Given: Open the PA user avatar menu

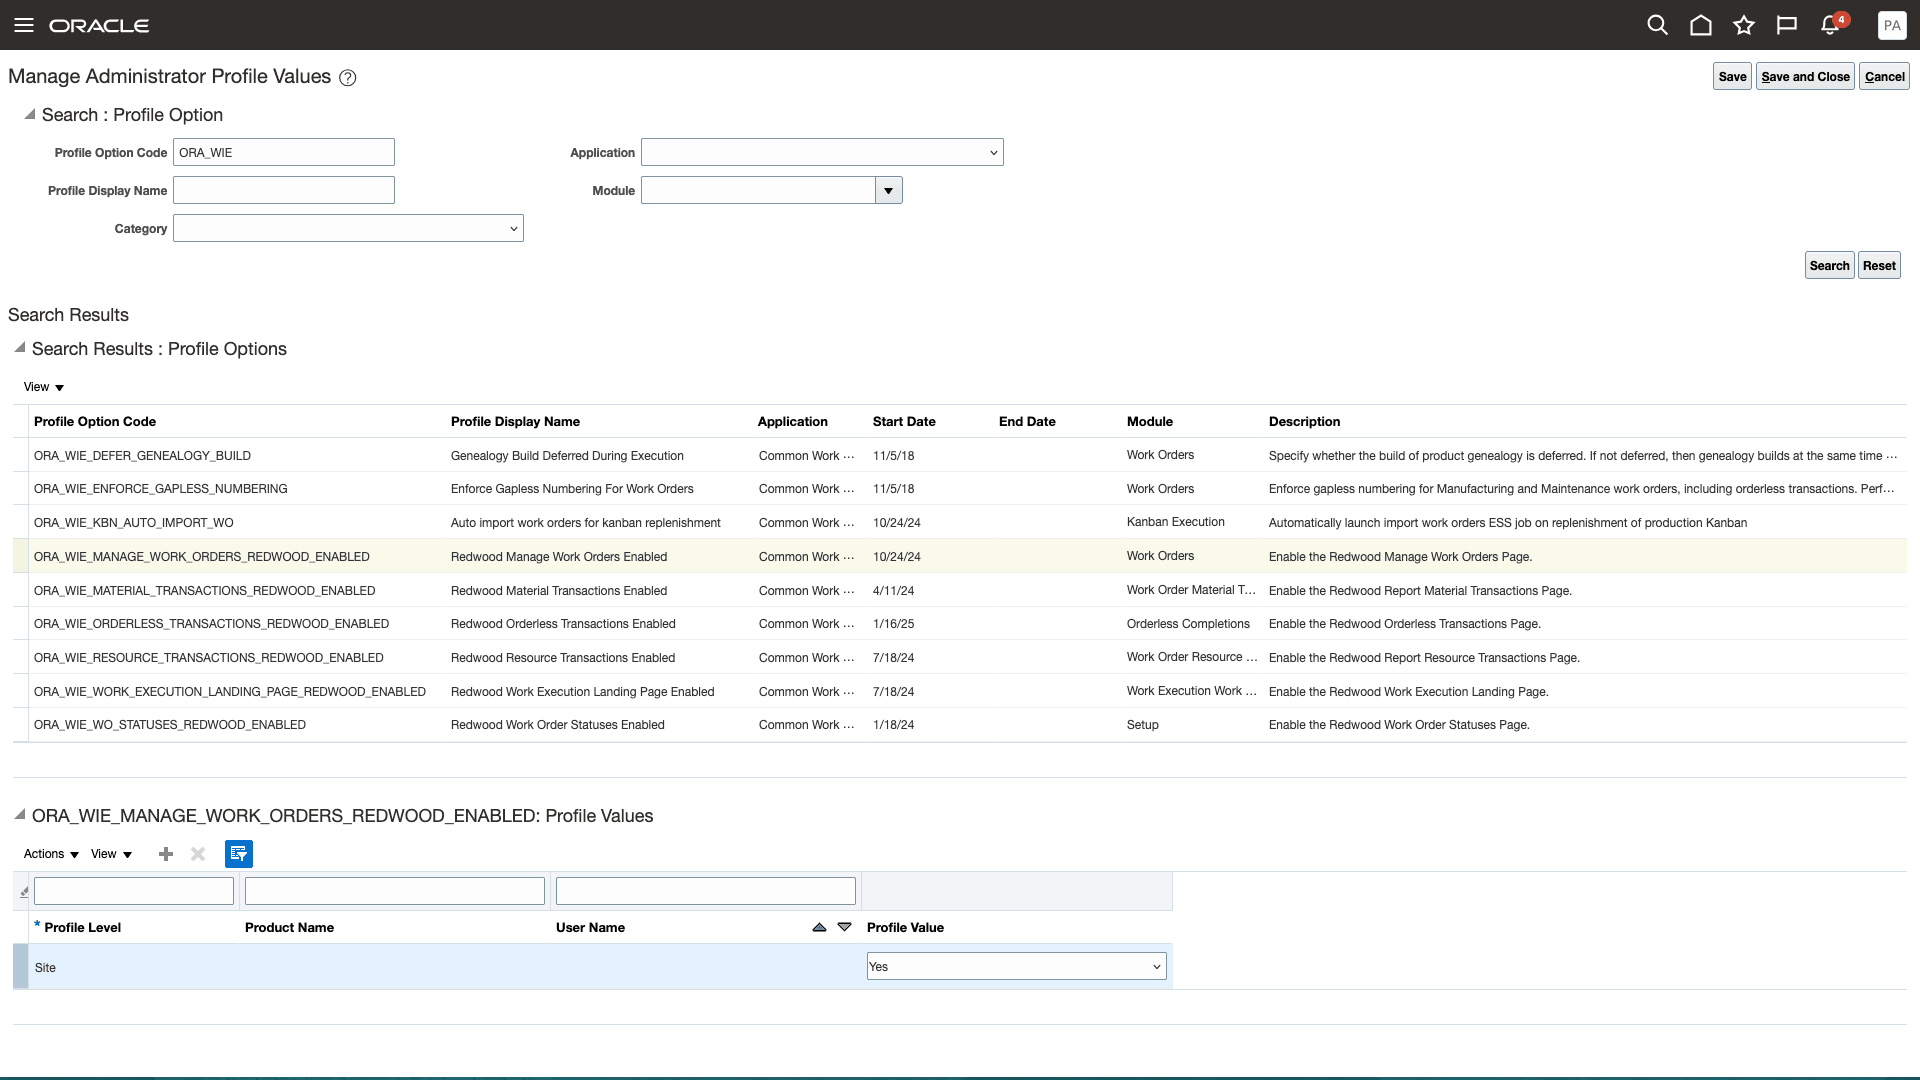Looking at the screenshot, I should click(x=1892, y=25).
